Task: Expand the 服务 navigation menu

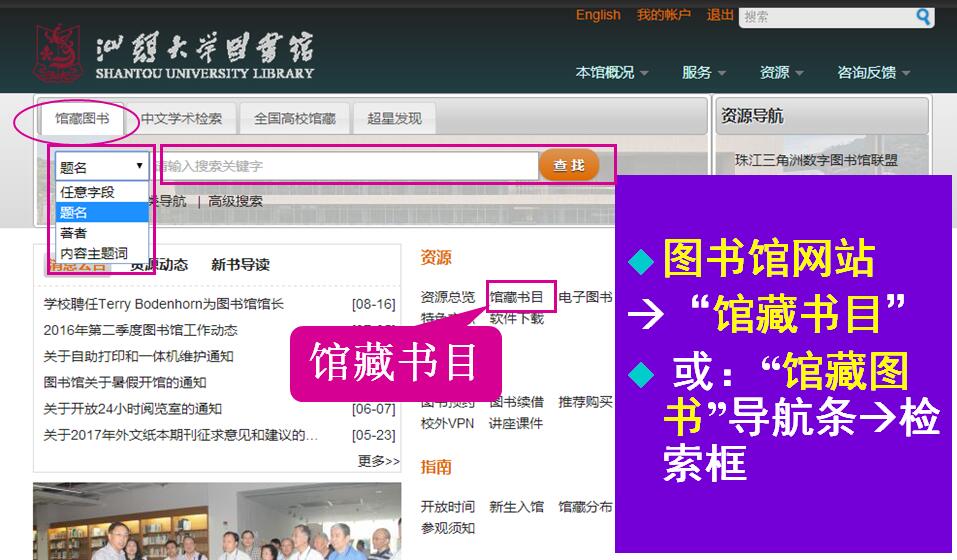Action: (x=705, y=72)
